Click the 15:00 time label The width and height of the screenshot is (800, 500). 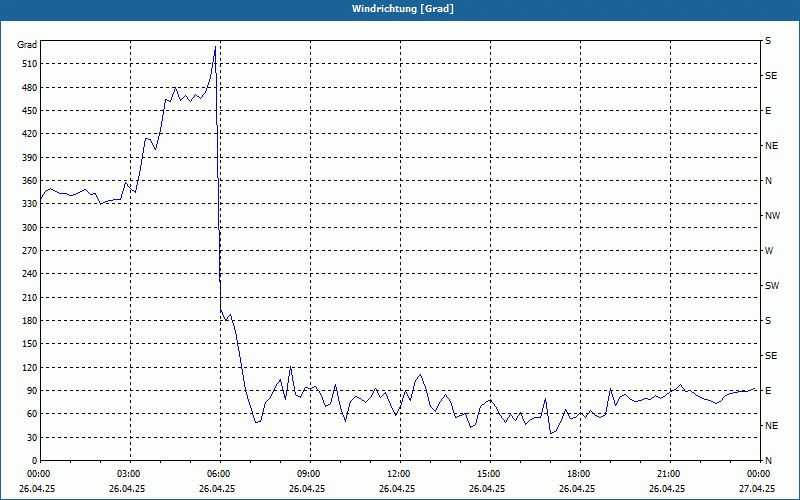(490, 474)
